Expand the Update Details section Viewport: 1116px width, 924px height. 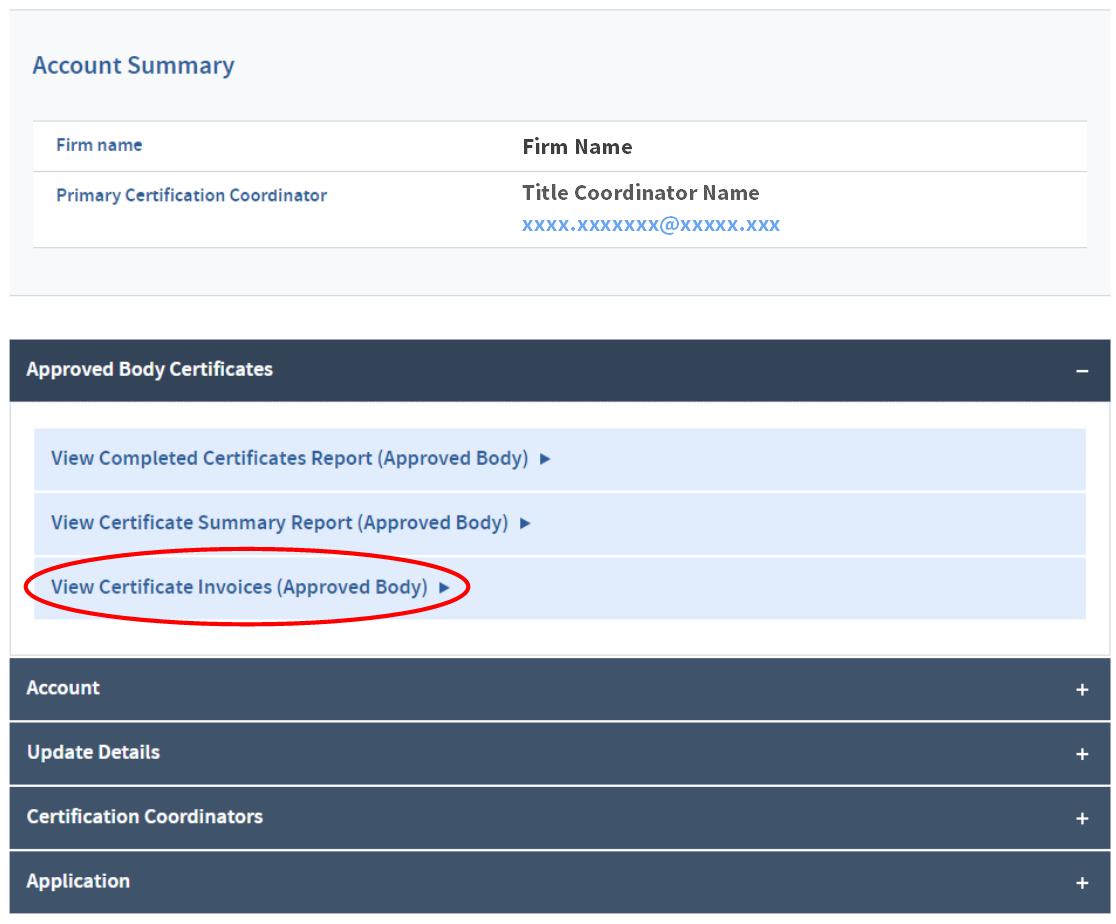point(559,754)
